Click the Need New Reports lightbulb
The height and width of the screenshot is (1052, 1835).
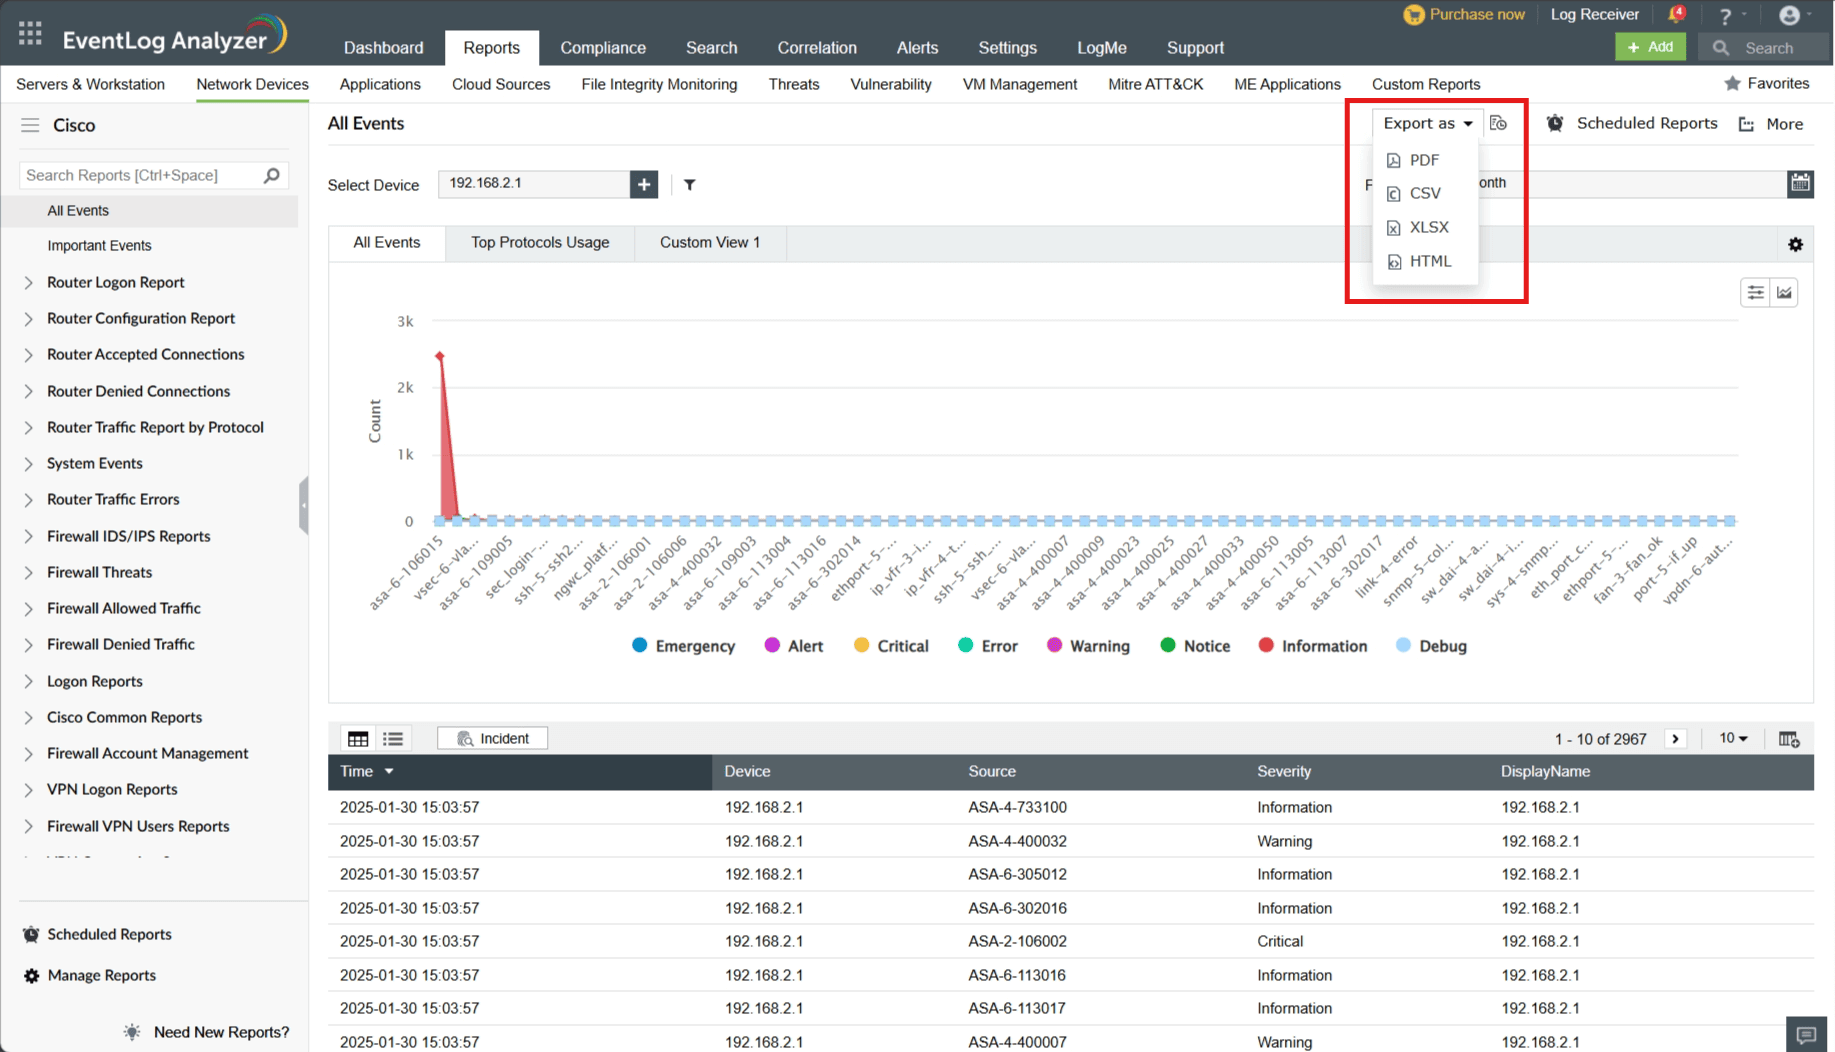[132, 1032]
